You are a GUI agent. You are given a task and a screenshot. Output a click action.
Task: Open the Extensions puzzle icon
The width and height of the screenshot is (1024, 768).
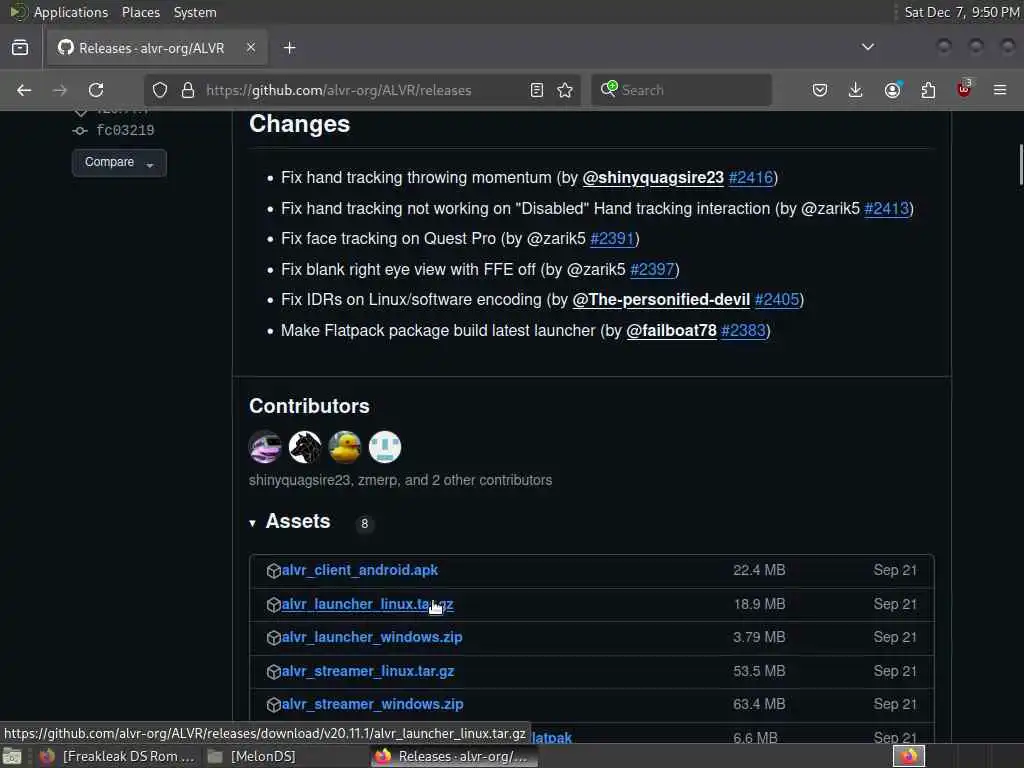click(928, 90)
